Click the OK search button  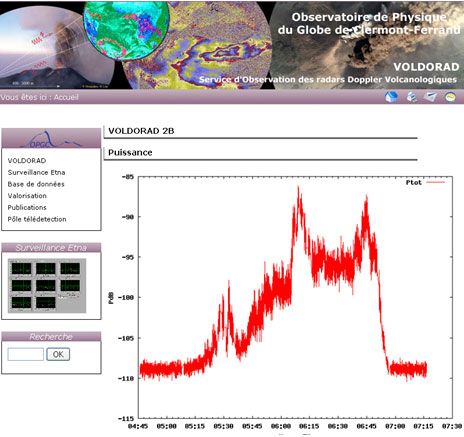(x=58, y=354)
